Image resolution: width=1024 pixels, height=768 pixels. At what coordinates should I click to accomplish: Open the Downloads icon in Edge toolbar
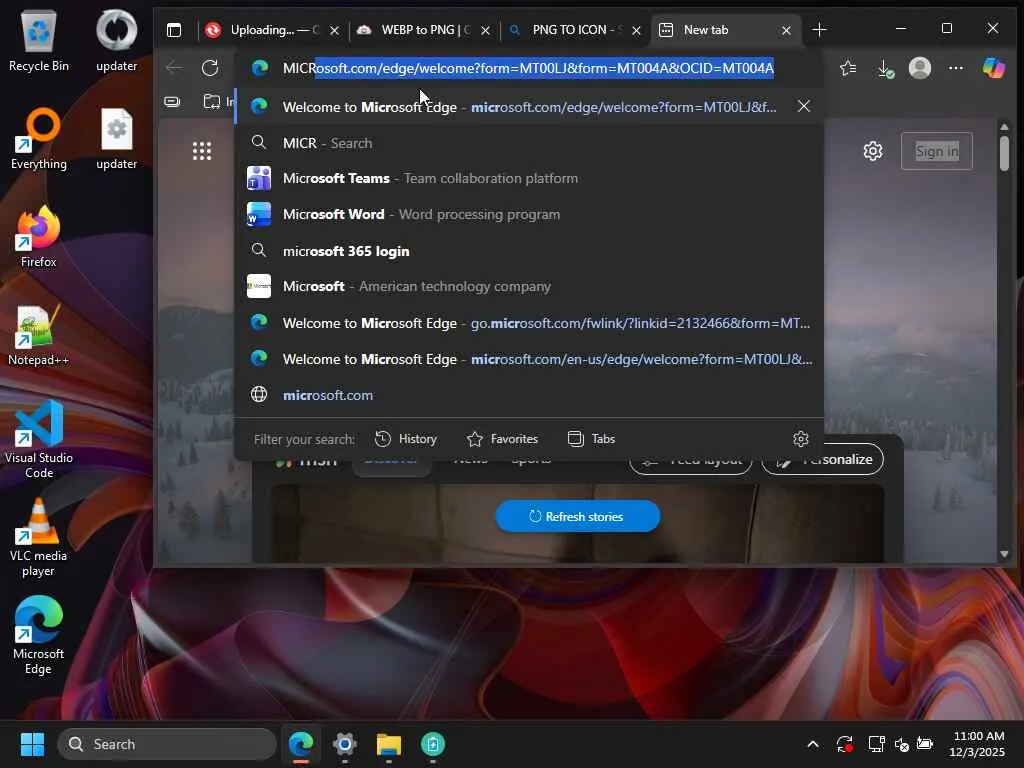click(884, 68)
